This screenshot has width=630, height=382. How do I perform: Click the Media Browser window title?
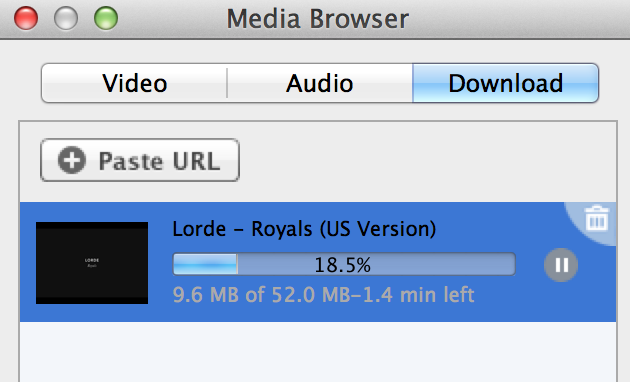pyautogui.click(x=317, y=18)
